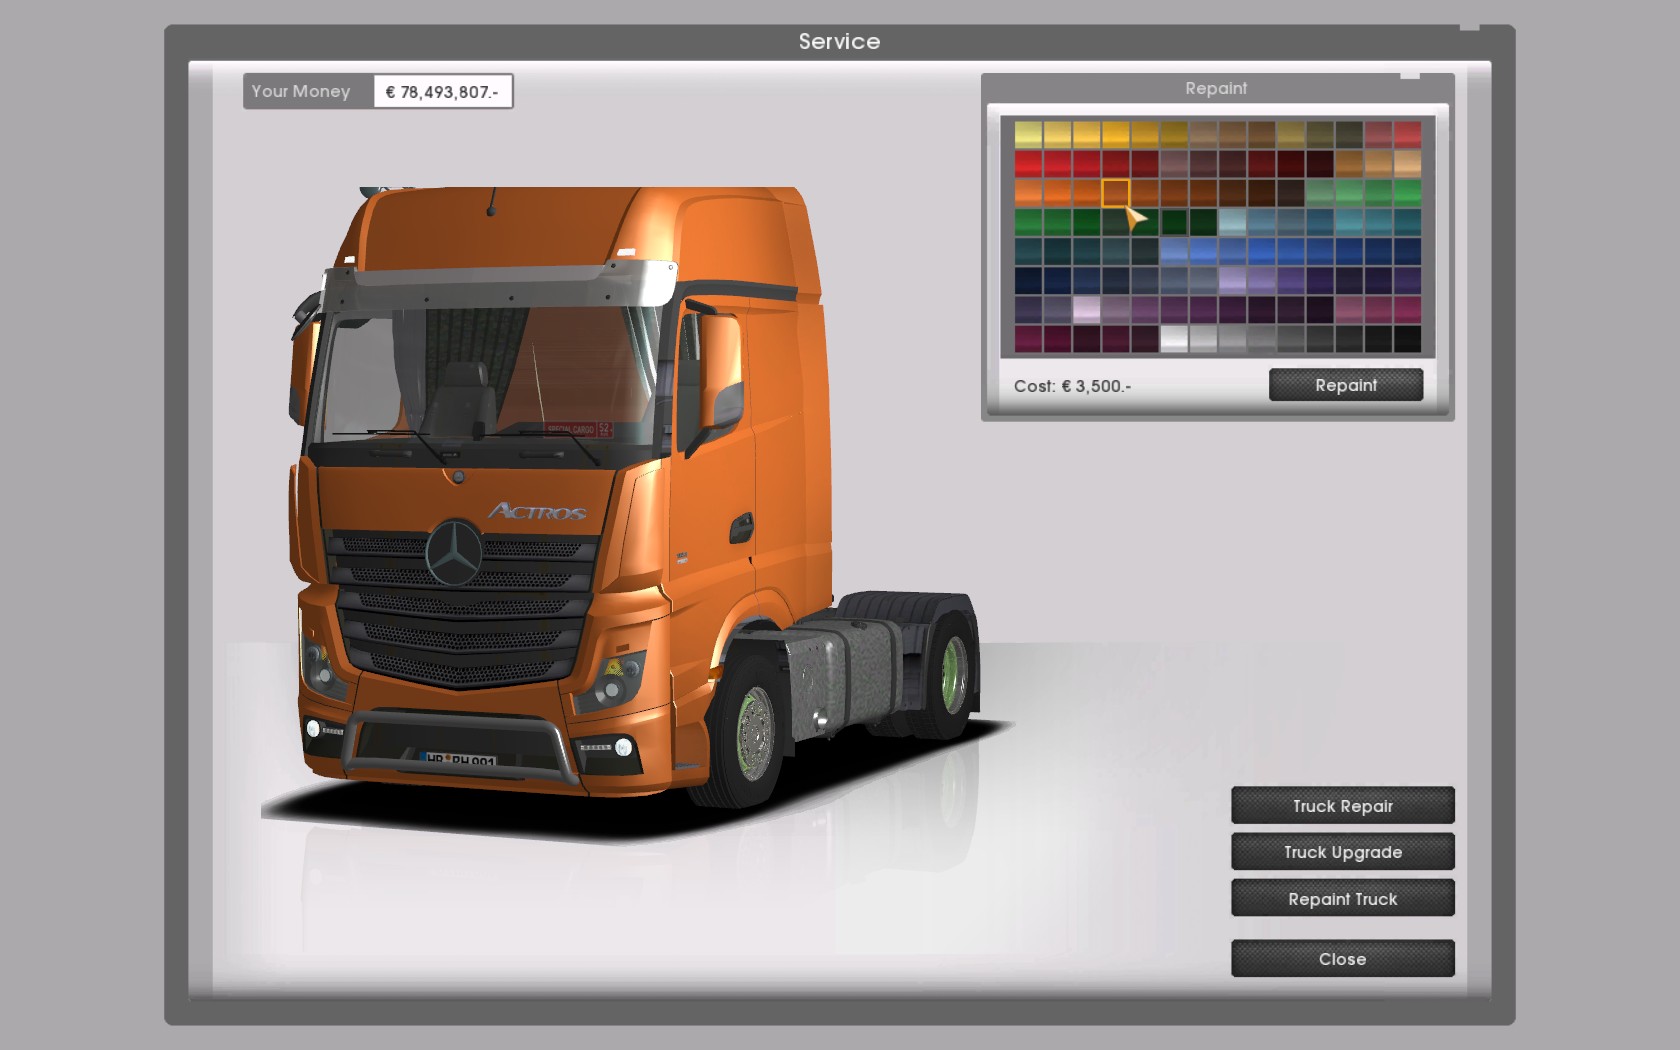Pick the bright red swatch starting the second row
Viewport: 1680px width, 1050px height.
[x=1028, y=163]
